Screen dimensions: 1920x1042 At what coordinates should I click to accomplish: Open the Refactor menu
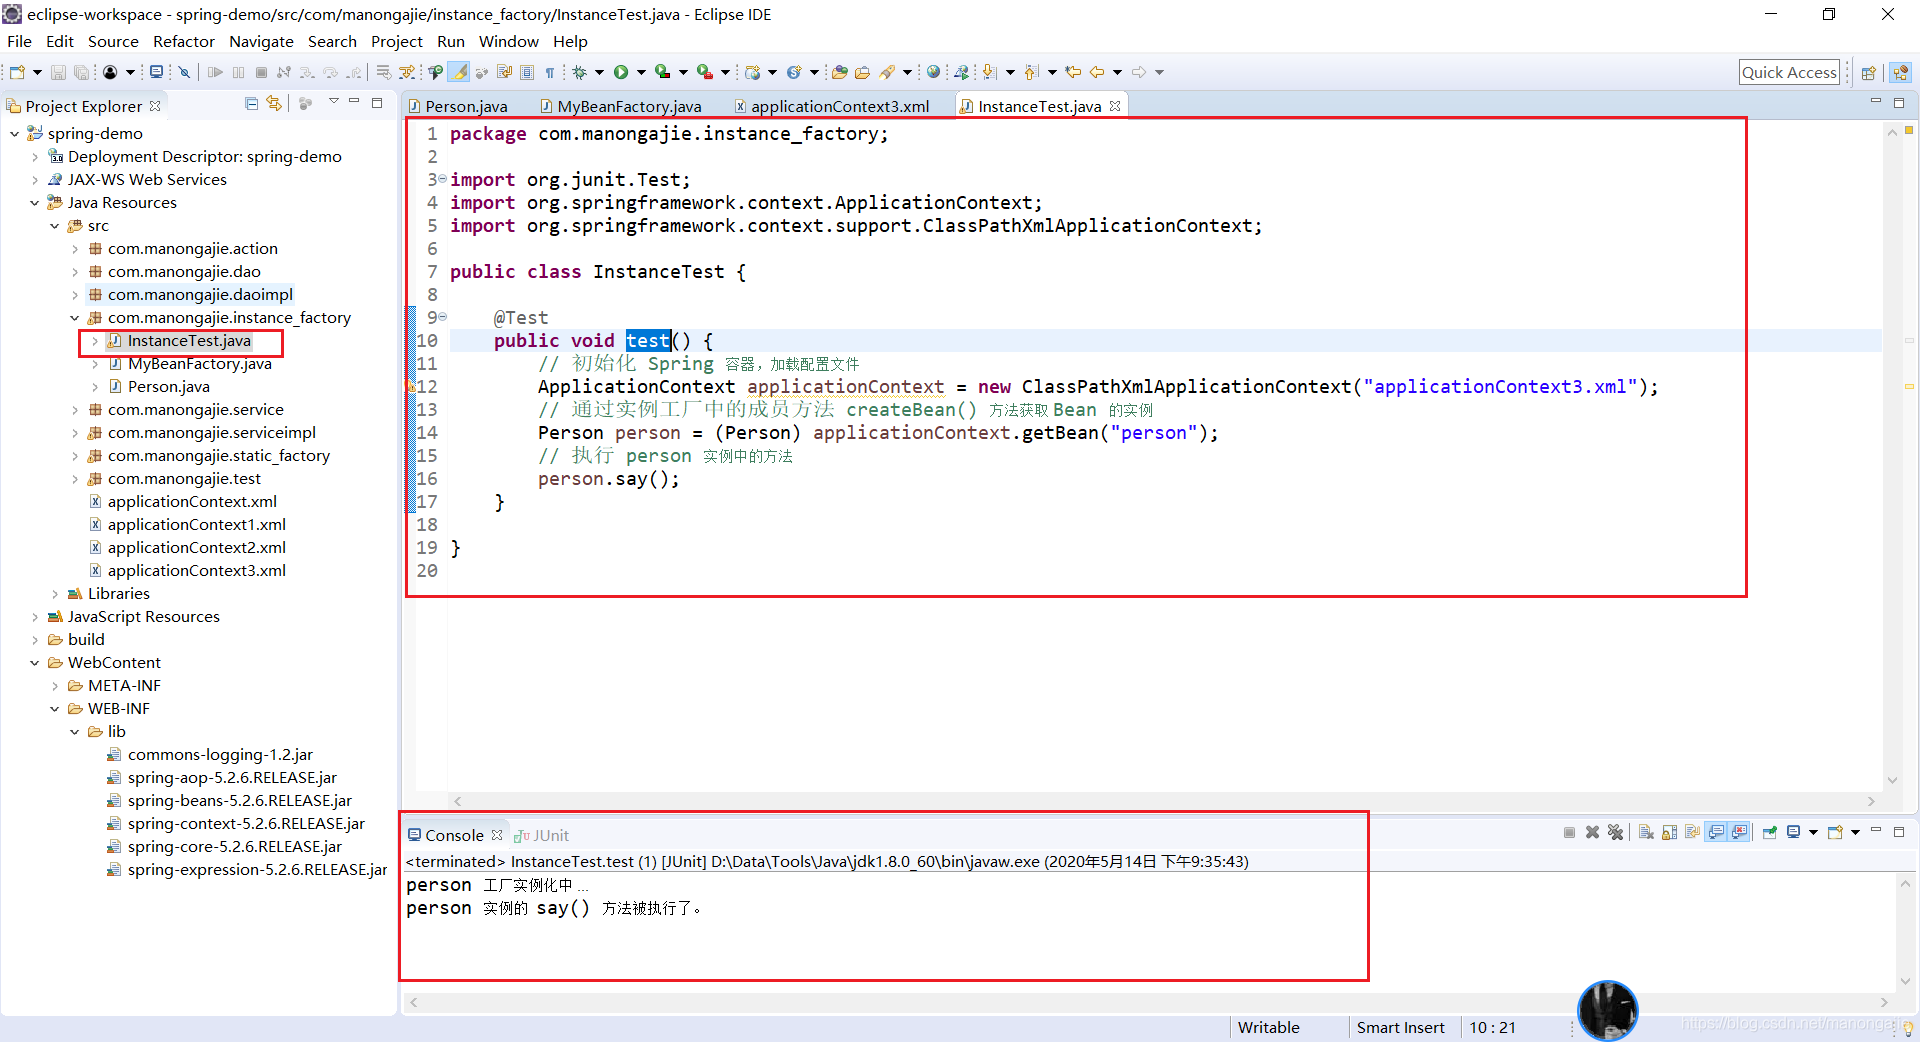(x=183, y=41)
